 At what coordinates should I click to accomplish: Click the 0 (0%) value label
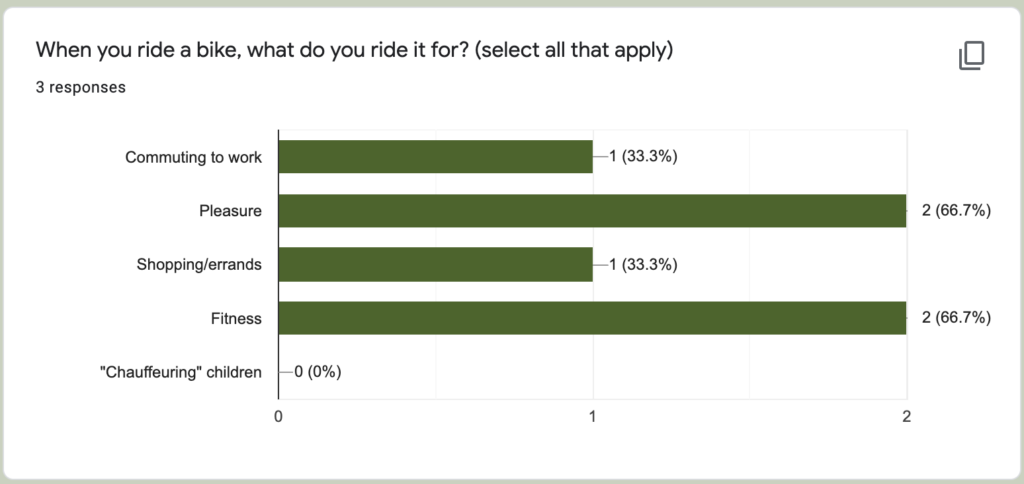[x=318, y=372]
